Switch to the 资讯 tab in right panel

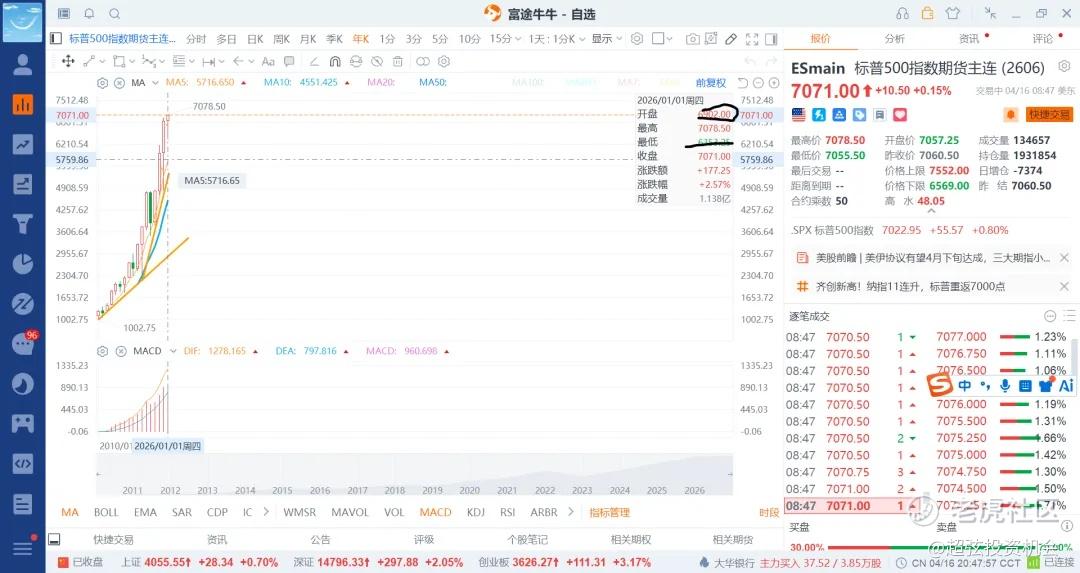[x=969, y=39]
